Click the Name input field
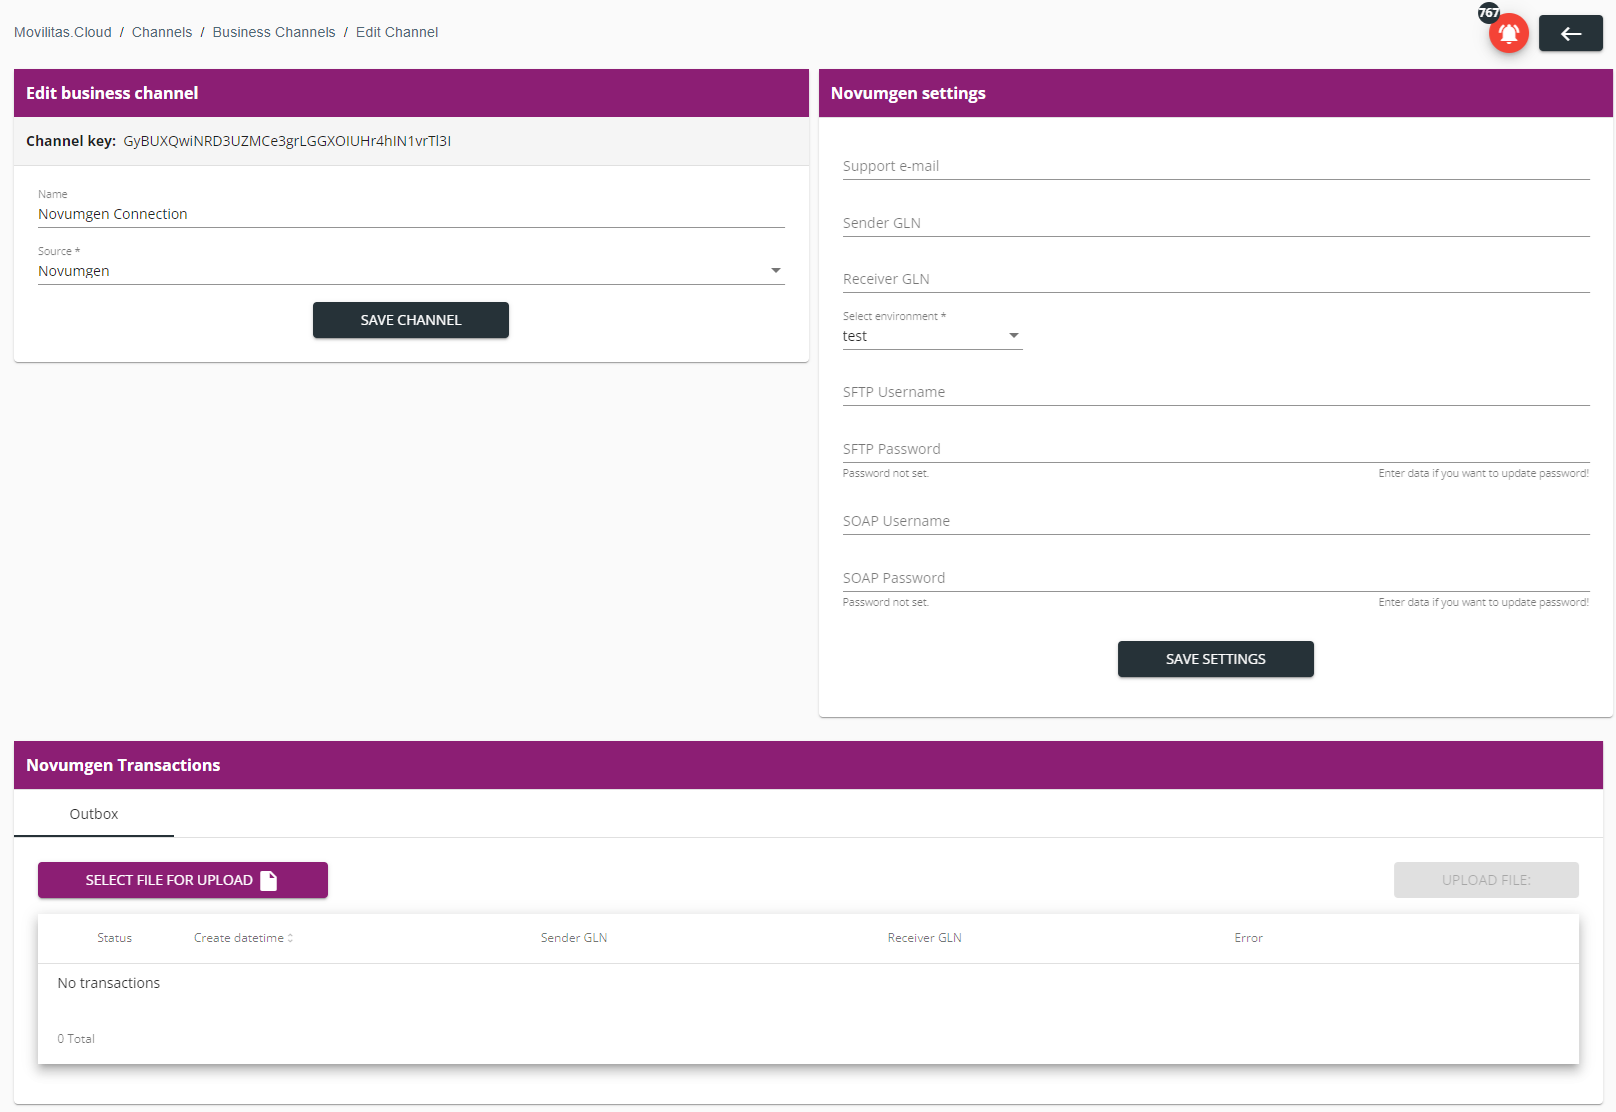 pos(411,214)
